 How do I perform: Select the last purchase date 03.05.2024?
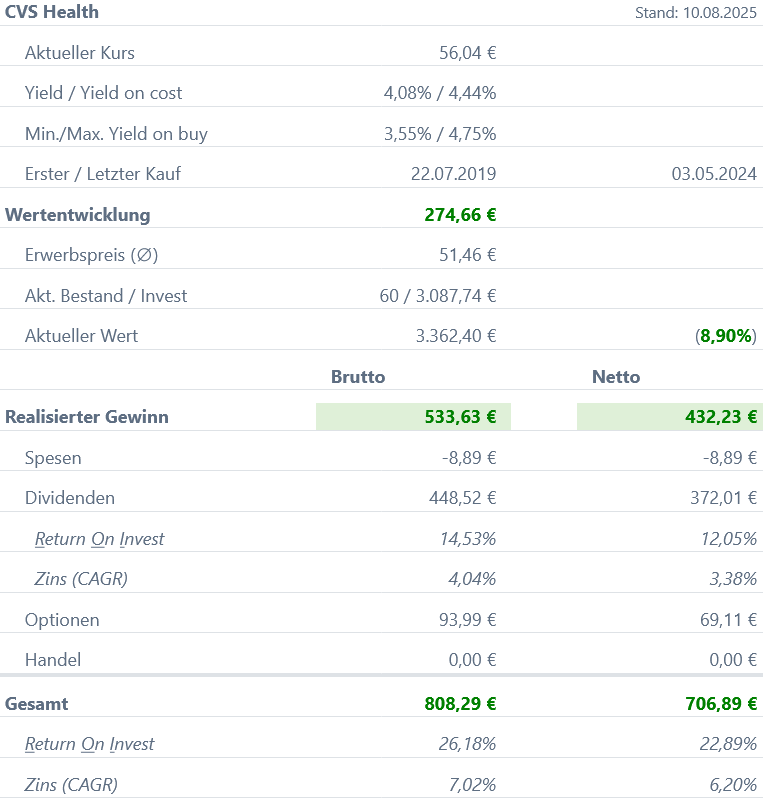click(x=714, y=174)
